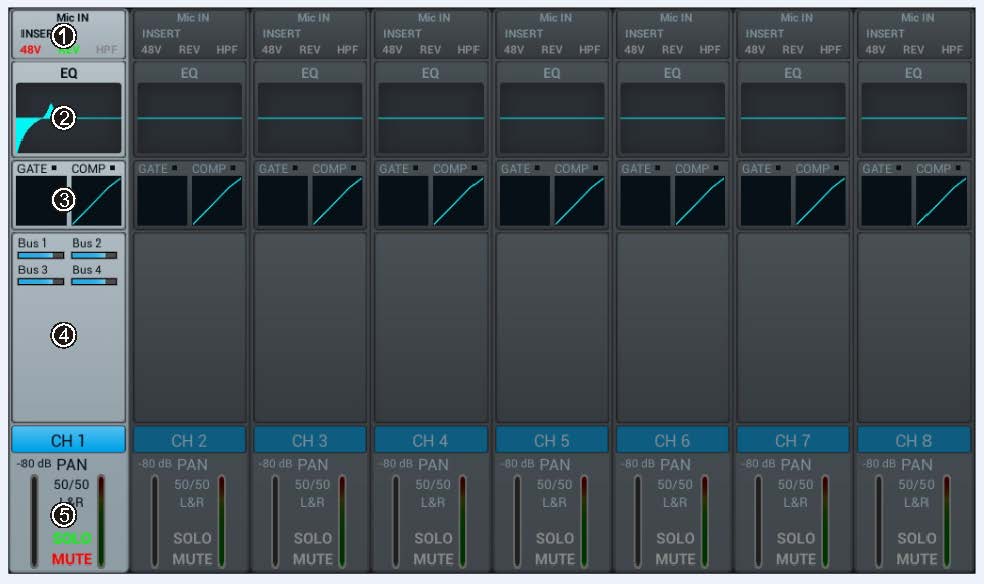Adjust the Bus 4 send level slider
The width and height of the screenshot is (985, 584).
pos(94,282)
